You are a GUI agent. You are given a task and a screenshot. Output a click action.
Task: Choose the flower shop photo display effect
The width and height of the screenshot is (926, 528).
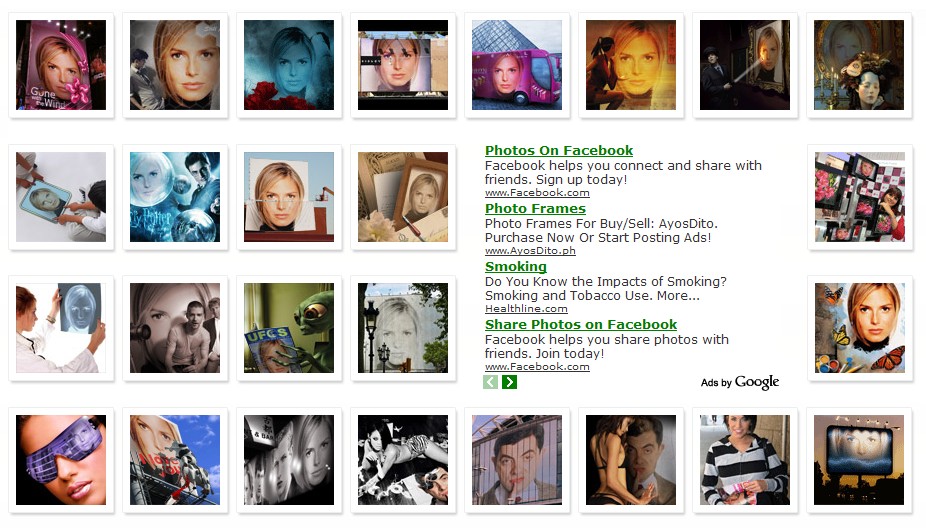coord(859,197)
